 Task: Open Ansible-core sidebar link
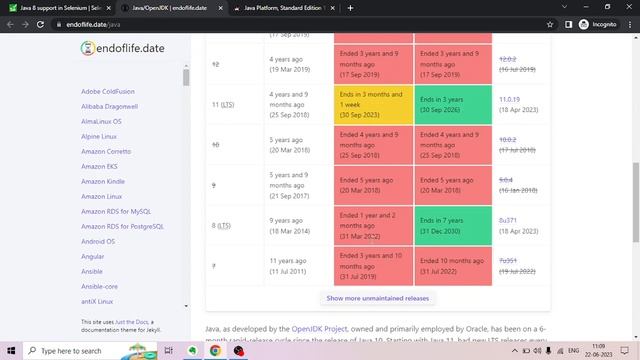point(100,287)
